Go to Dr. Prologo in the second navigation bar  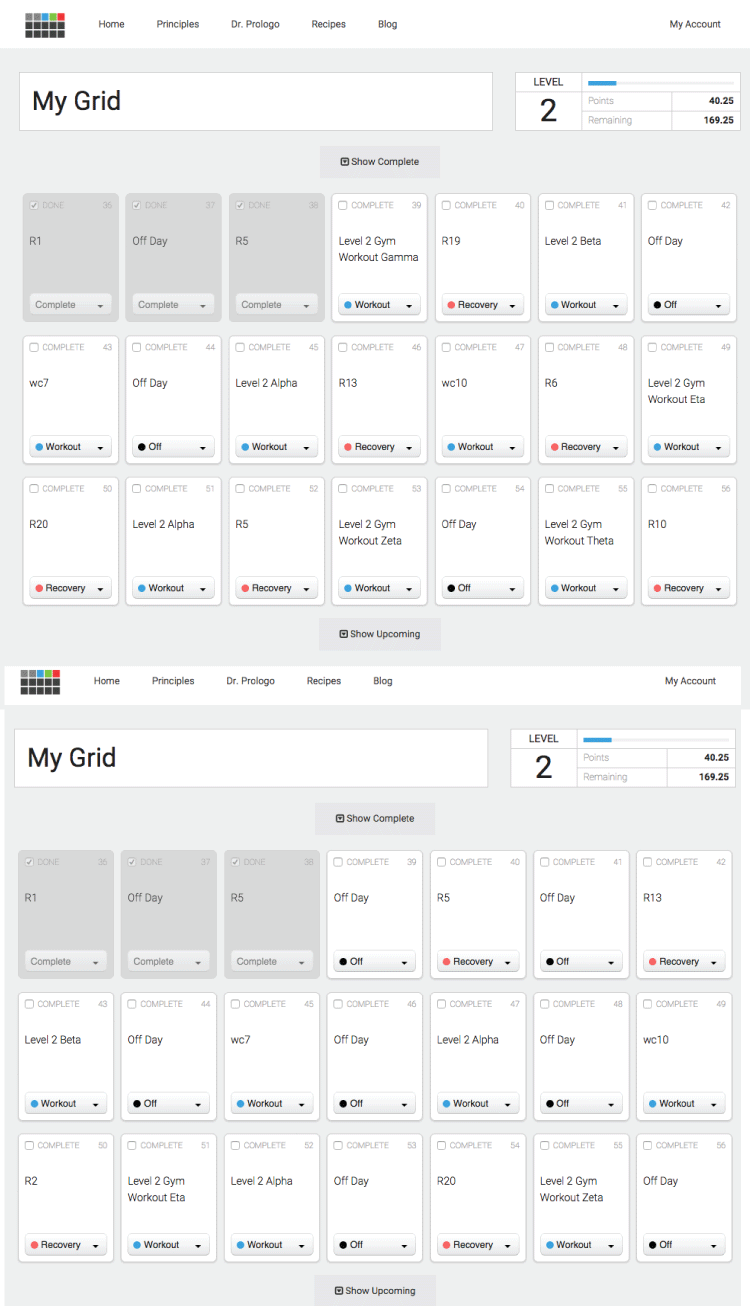[x=250, y=681]
